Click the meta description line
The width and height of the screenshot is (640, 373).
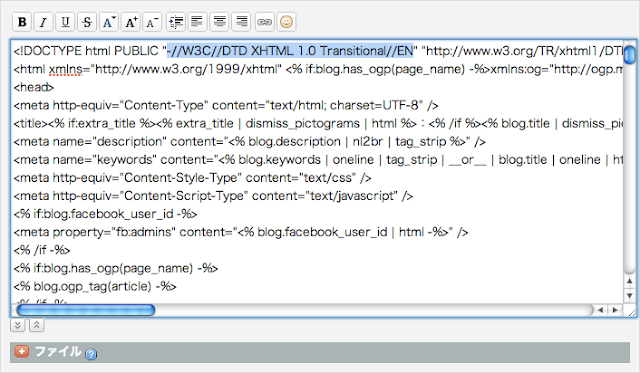[249, 142]
